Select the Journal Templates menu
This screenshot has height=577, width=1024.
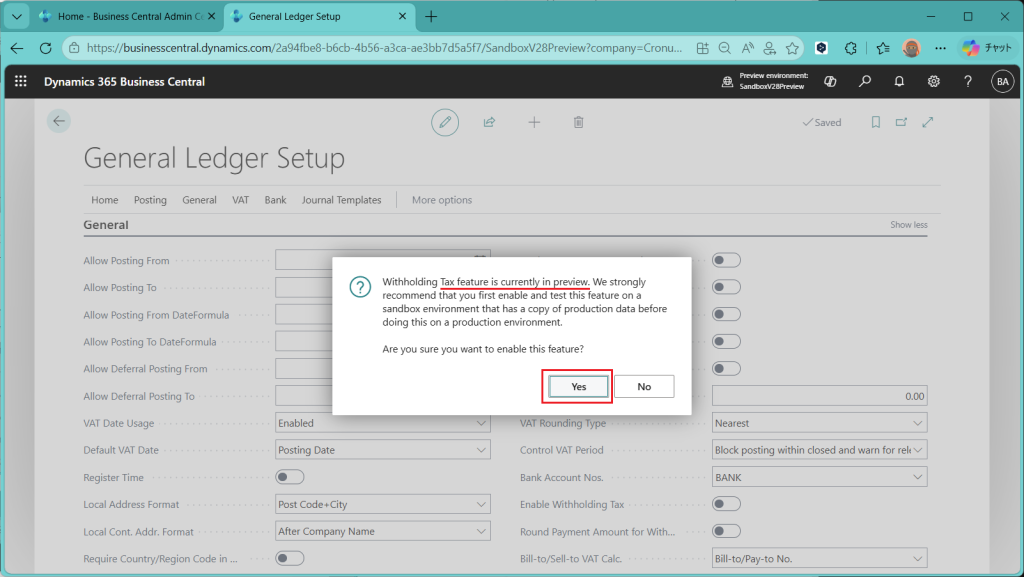[x=341, y=200]
